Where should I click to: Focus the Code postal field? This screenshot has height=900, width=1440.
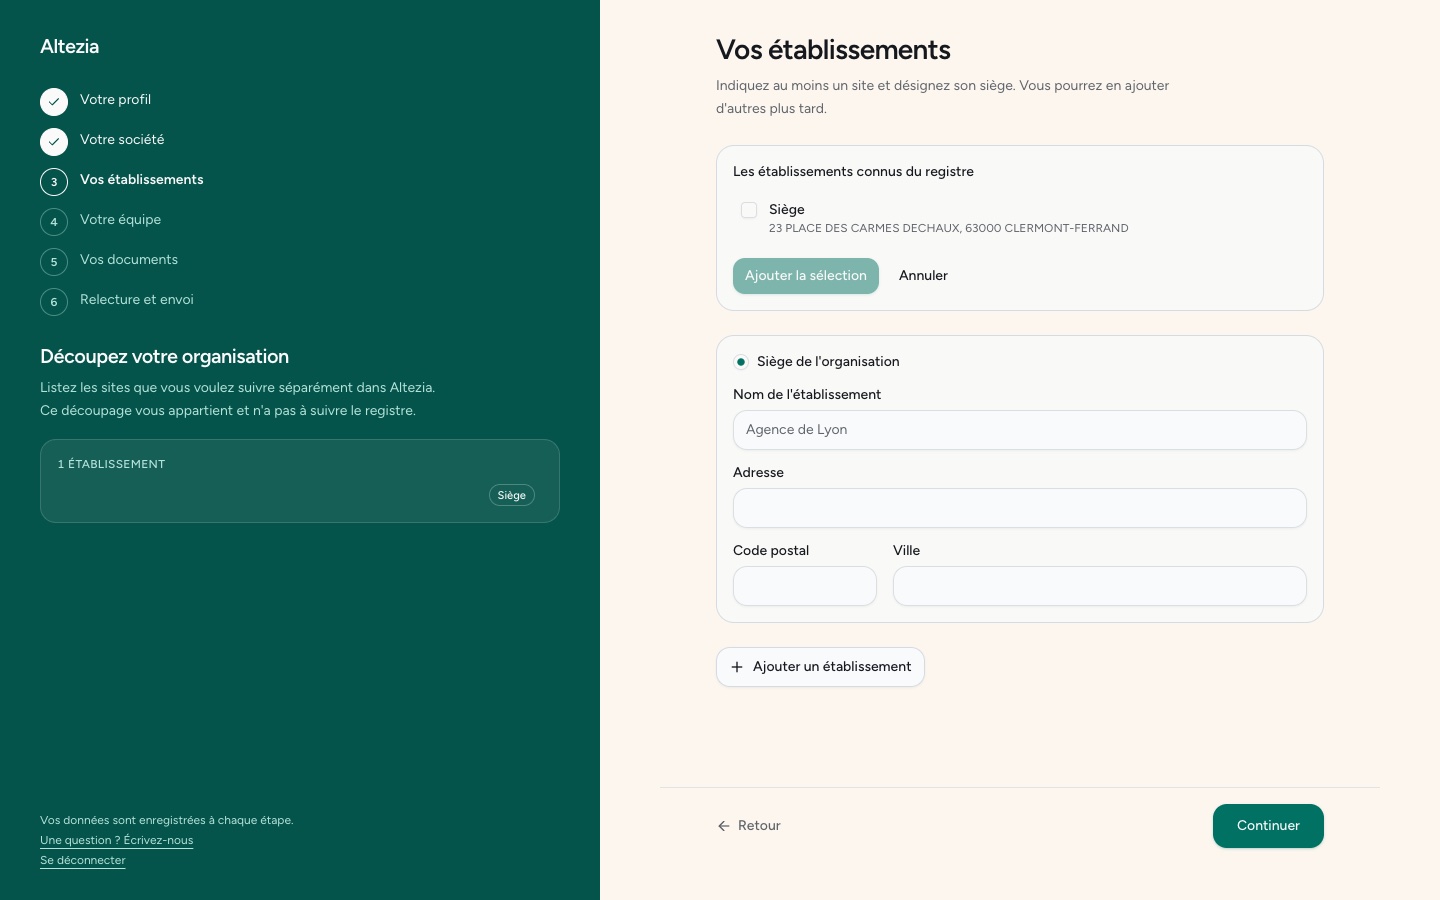pyautogui.click(x=805, y=586)
